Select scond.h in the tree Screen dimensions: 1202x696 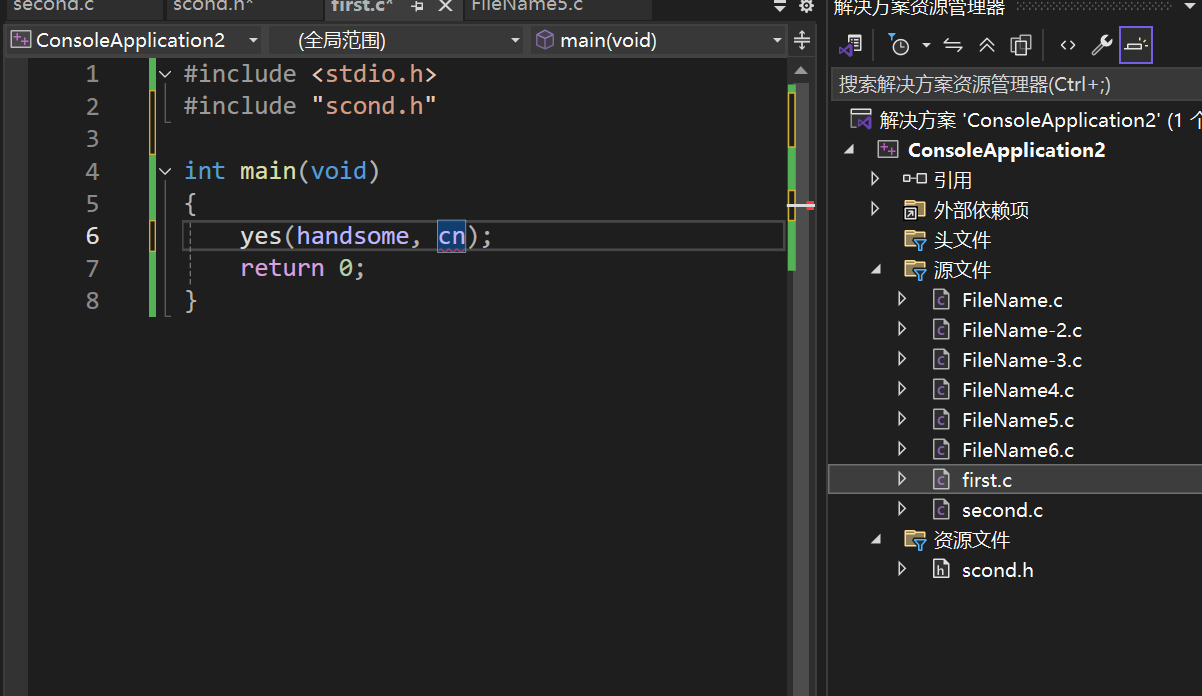click(x=997, y=570)
